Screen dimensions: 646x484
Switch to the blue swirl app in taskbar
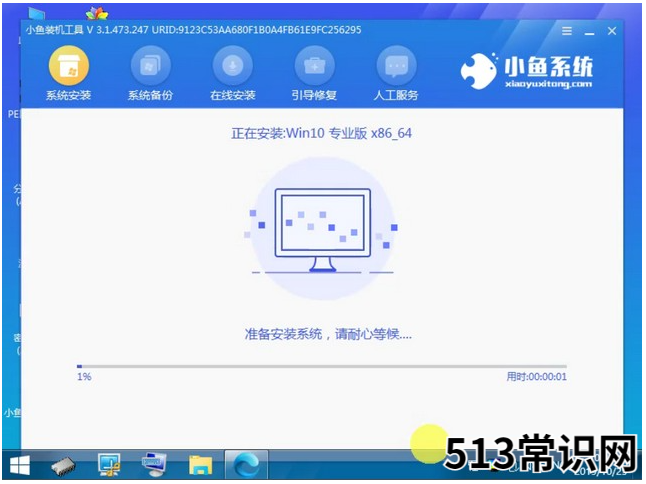coord(246,465)
